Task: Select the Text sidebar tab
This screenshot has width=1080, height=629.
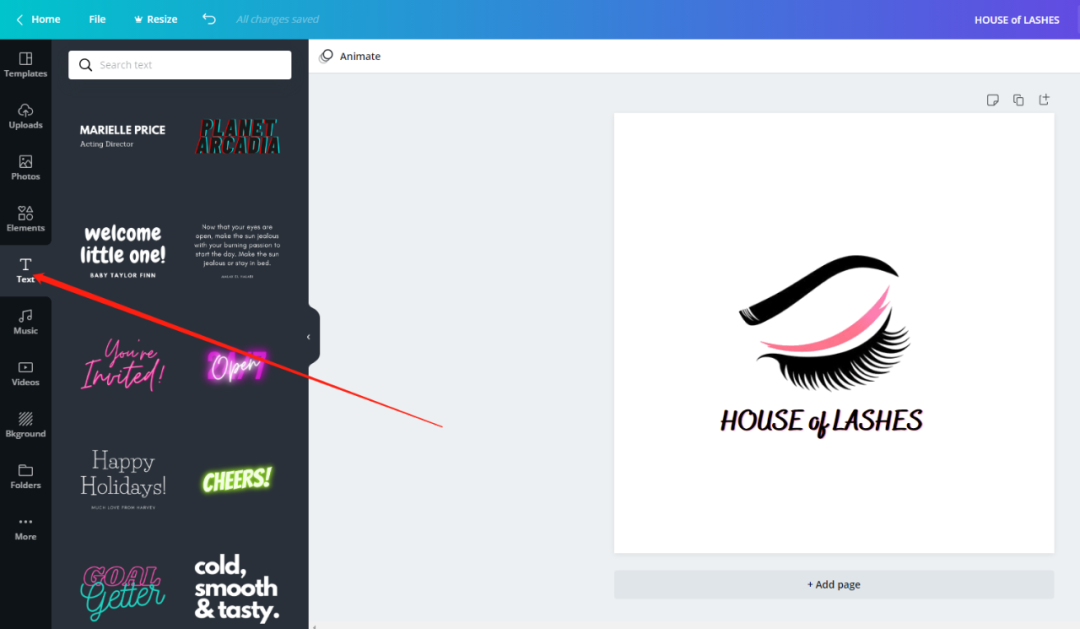Action: 25,271
